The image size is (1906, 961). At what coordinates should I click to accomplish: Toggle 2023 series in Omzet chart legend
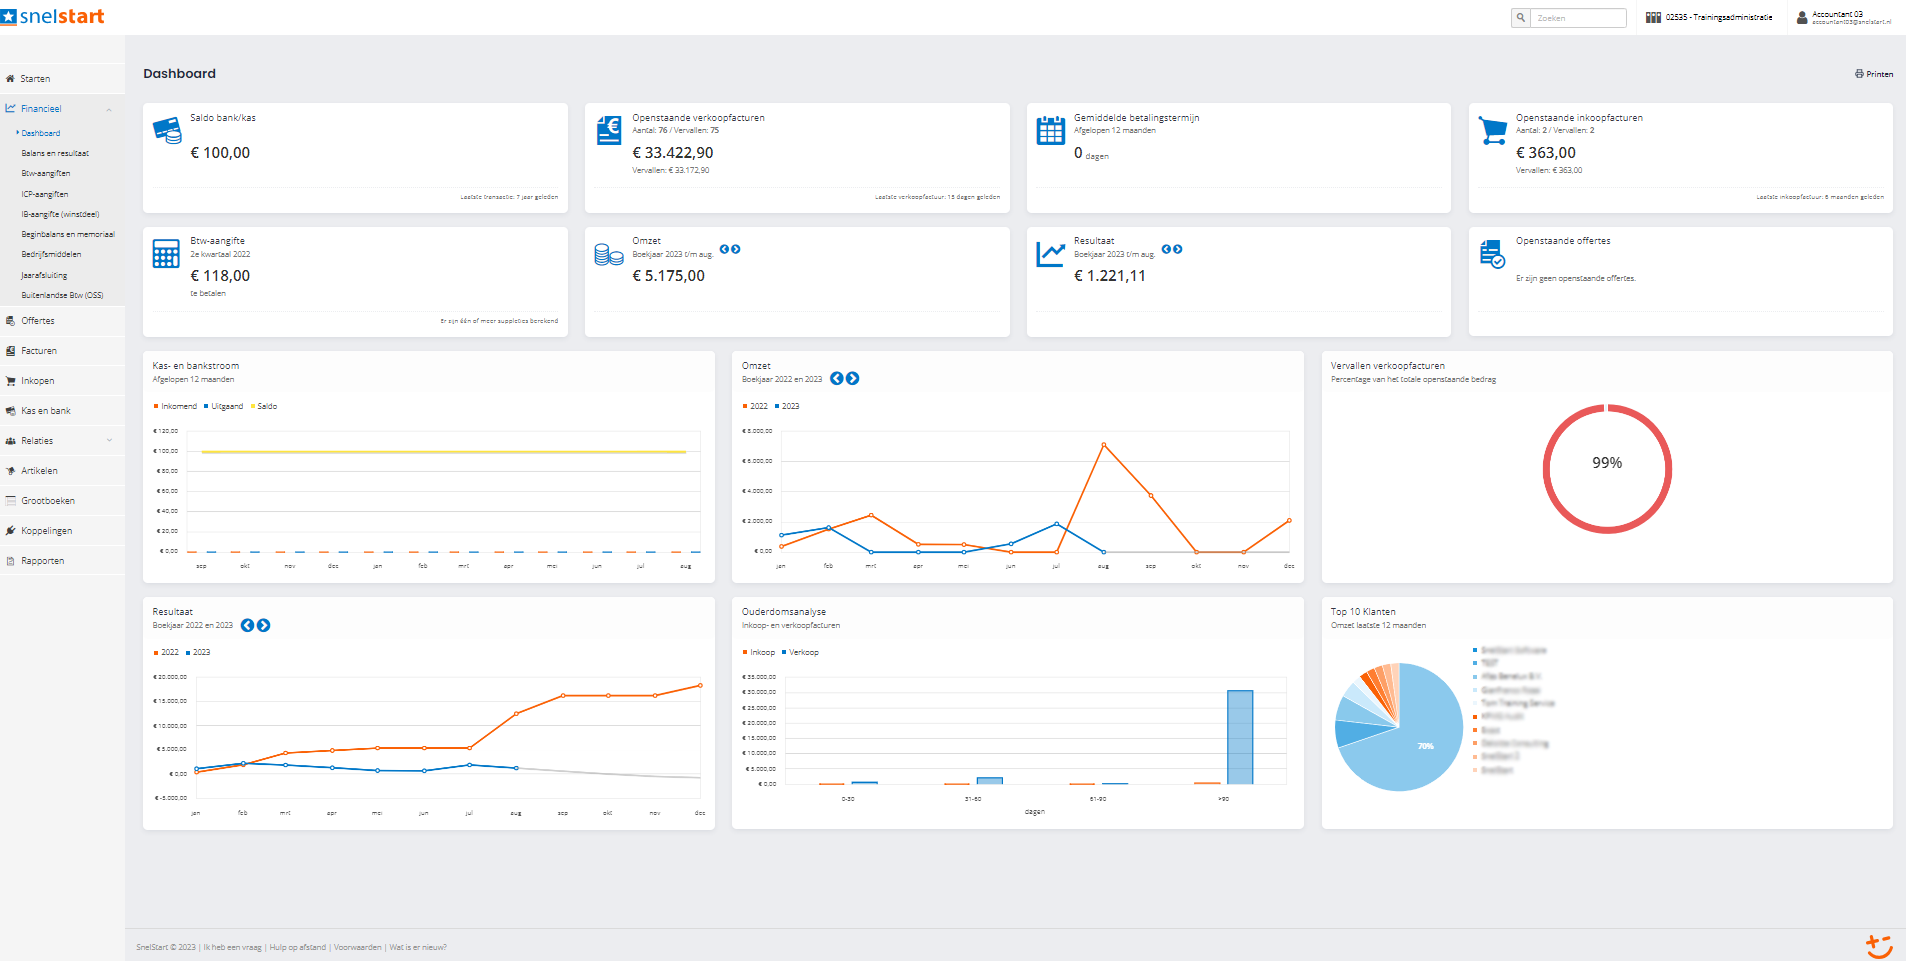coord(787,406)
